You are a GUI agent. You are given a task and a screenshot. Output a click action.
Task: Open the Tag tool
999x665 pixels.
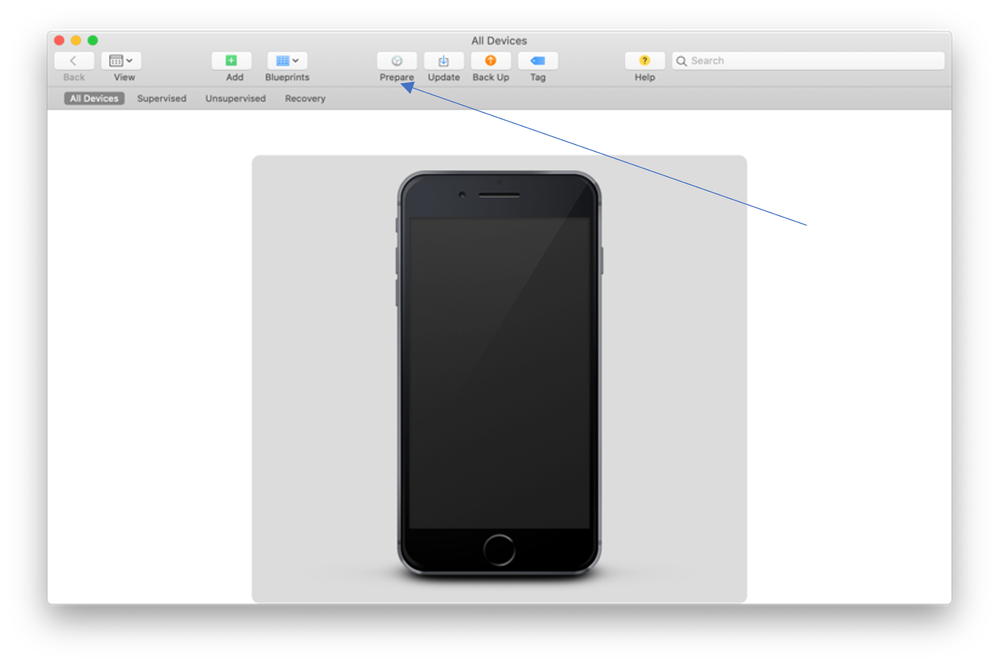pos(538,60)
